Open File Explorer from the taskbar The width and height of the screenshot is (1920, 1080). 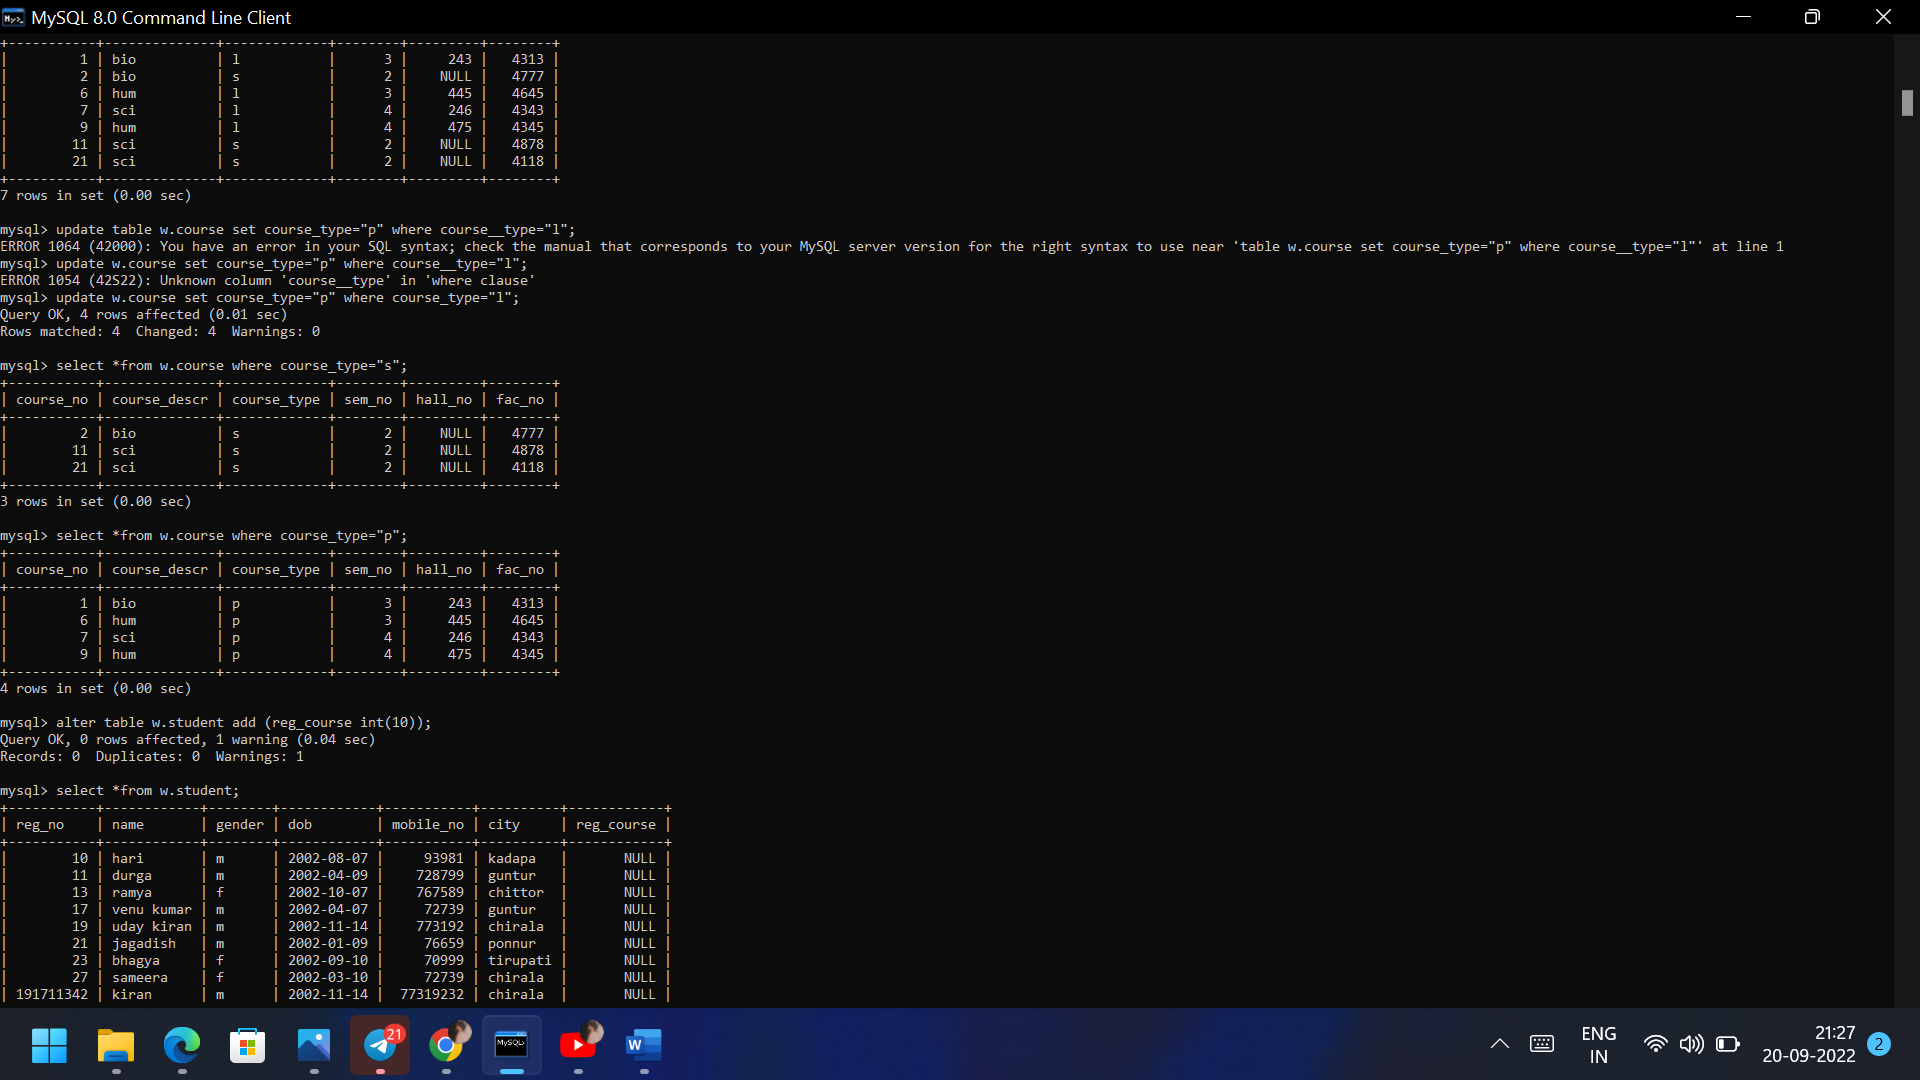tap(116, 1045)
